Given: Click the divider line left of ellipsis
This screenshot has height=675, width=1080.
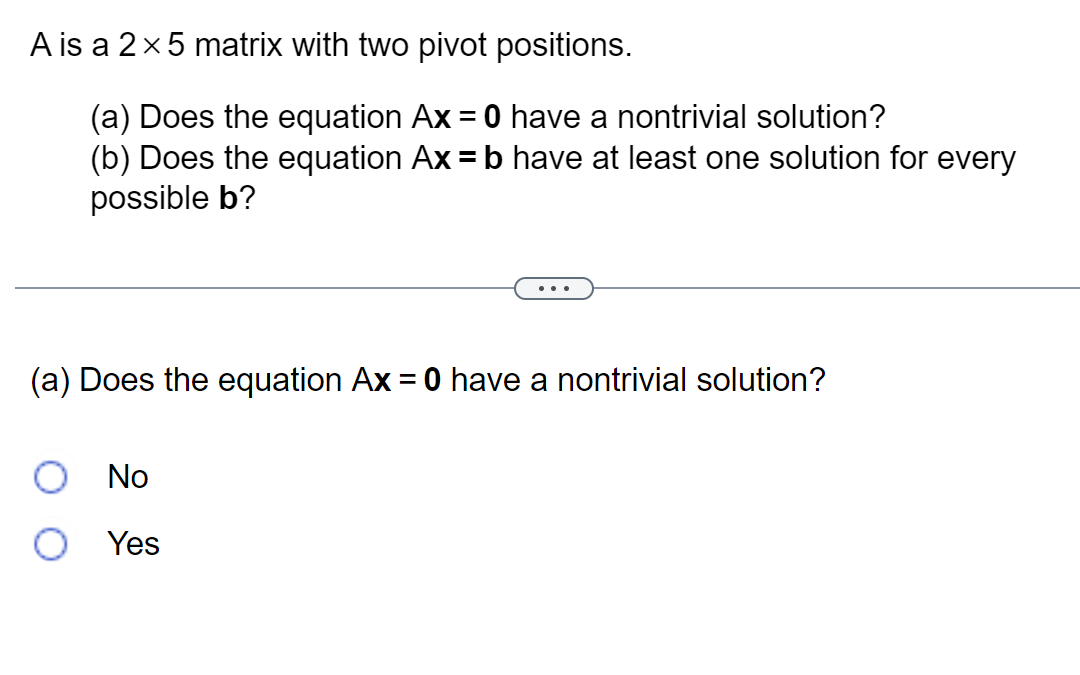Looking at the screenshot, I should coord(264,288).
